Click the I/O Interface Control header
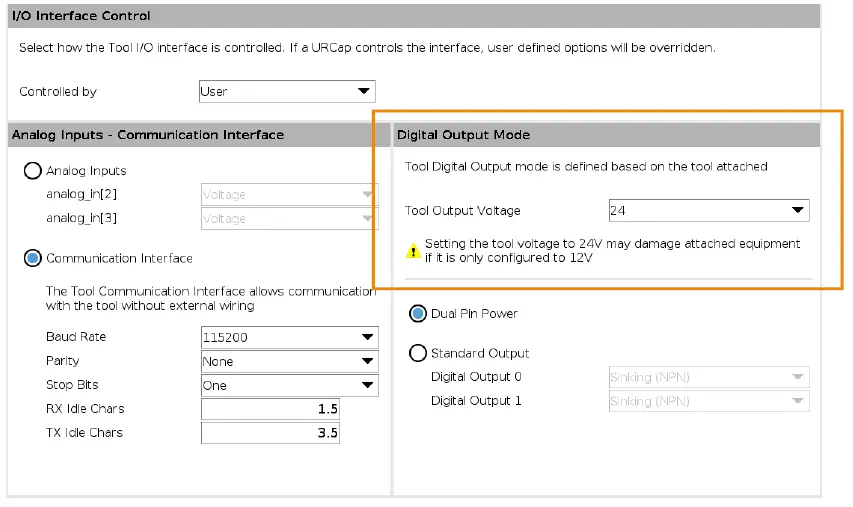 click(81, 16)
